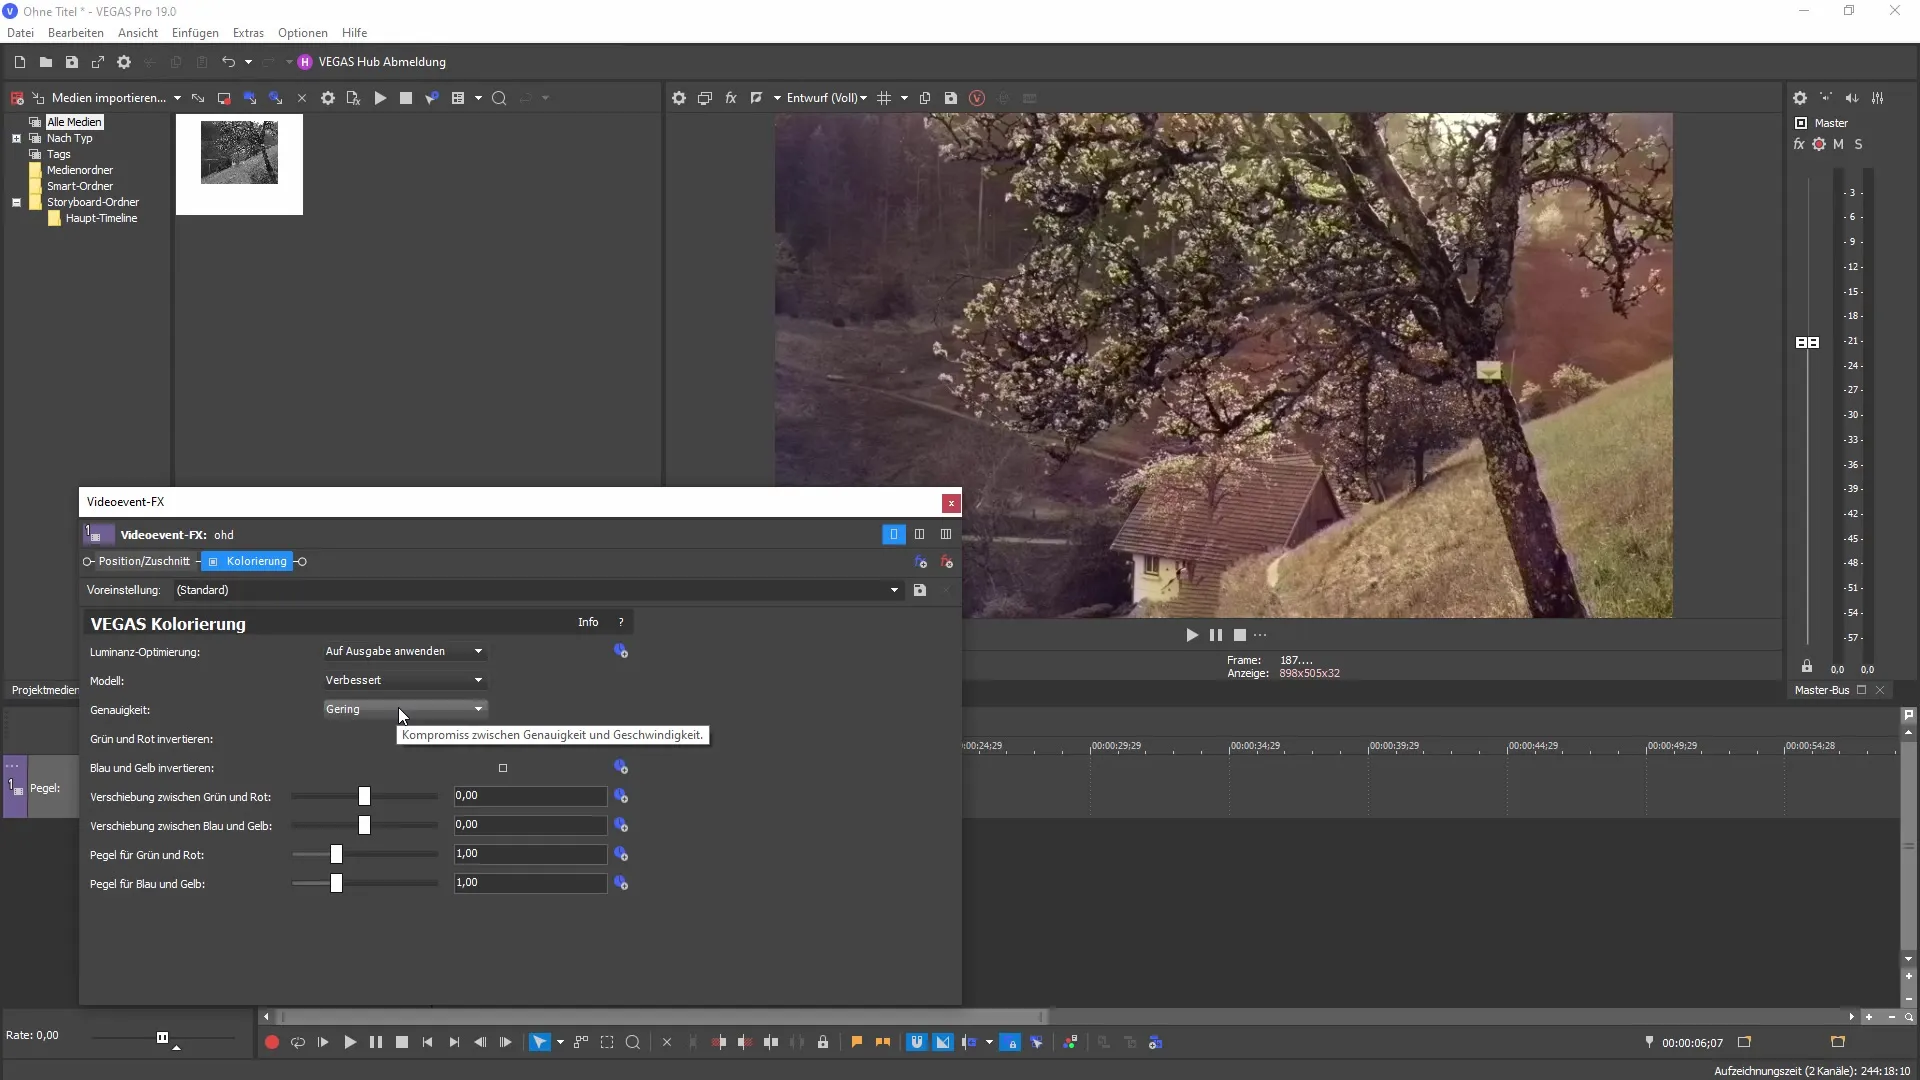Open the Modell dropdown showing Verbessert
This screenshot has width=1920, height=1080.
[x=405, y=680]
